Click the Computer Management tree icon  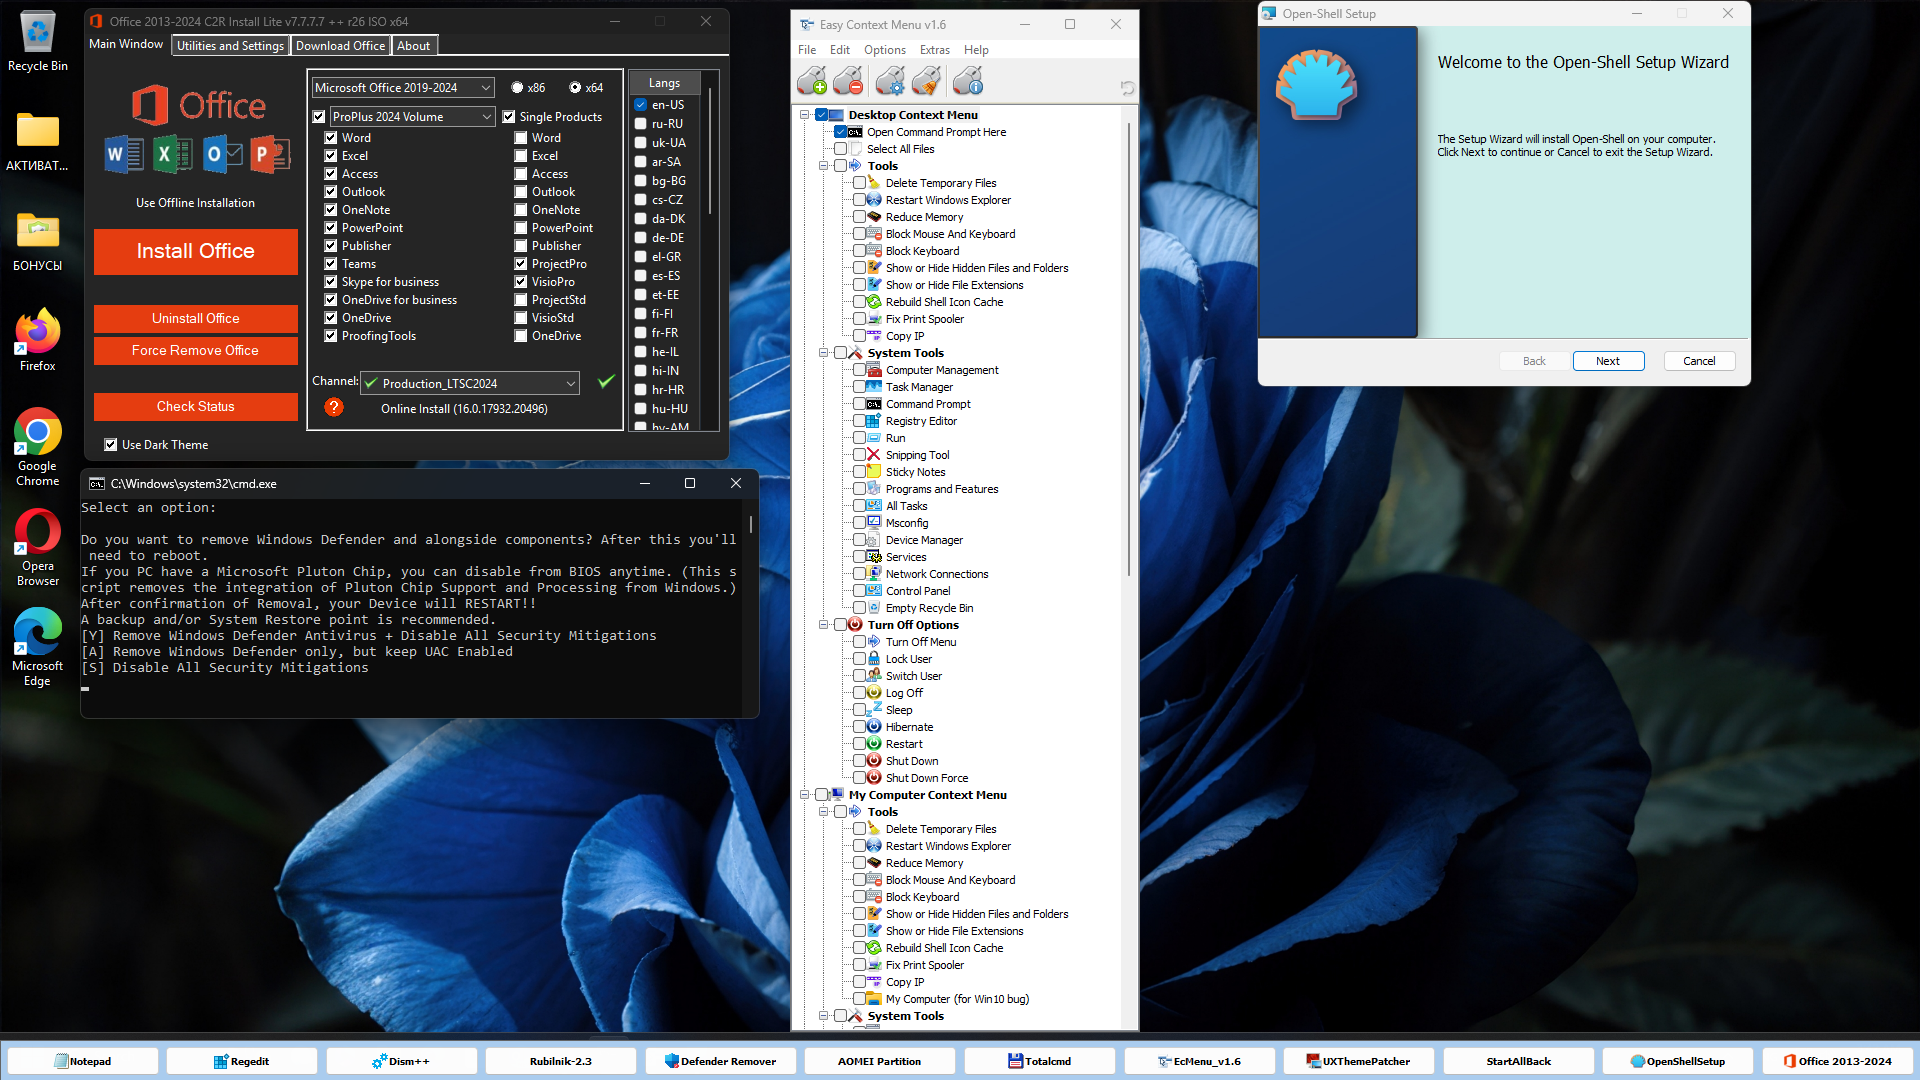coord(874,370)
